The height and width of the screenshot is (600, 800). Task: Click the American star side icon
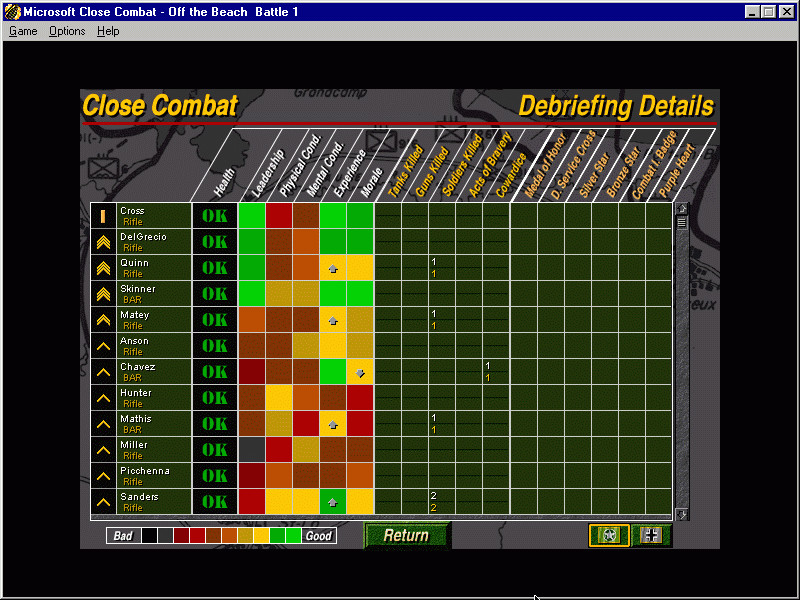(609, 535)
